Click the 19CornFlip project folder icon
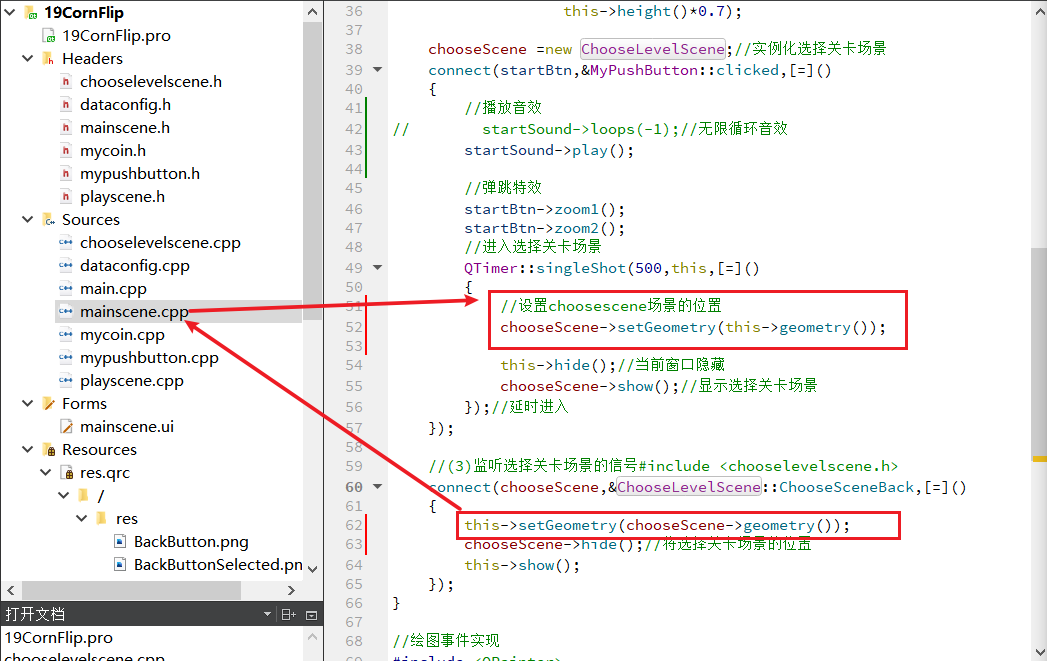 tap(31, 13)
